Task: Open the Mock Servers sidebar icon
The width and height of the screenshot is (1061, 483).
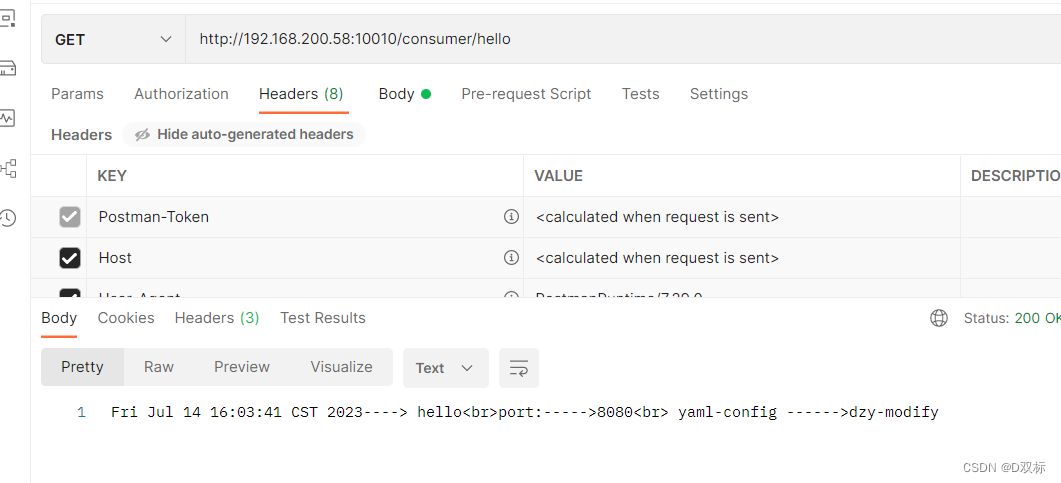Action: pos(7,68)
